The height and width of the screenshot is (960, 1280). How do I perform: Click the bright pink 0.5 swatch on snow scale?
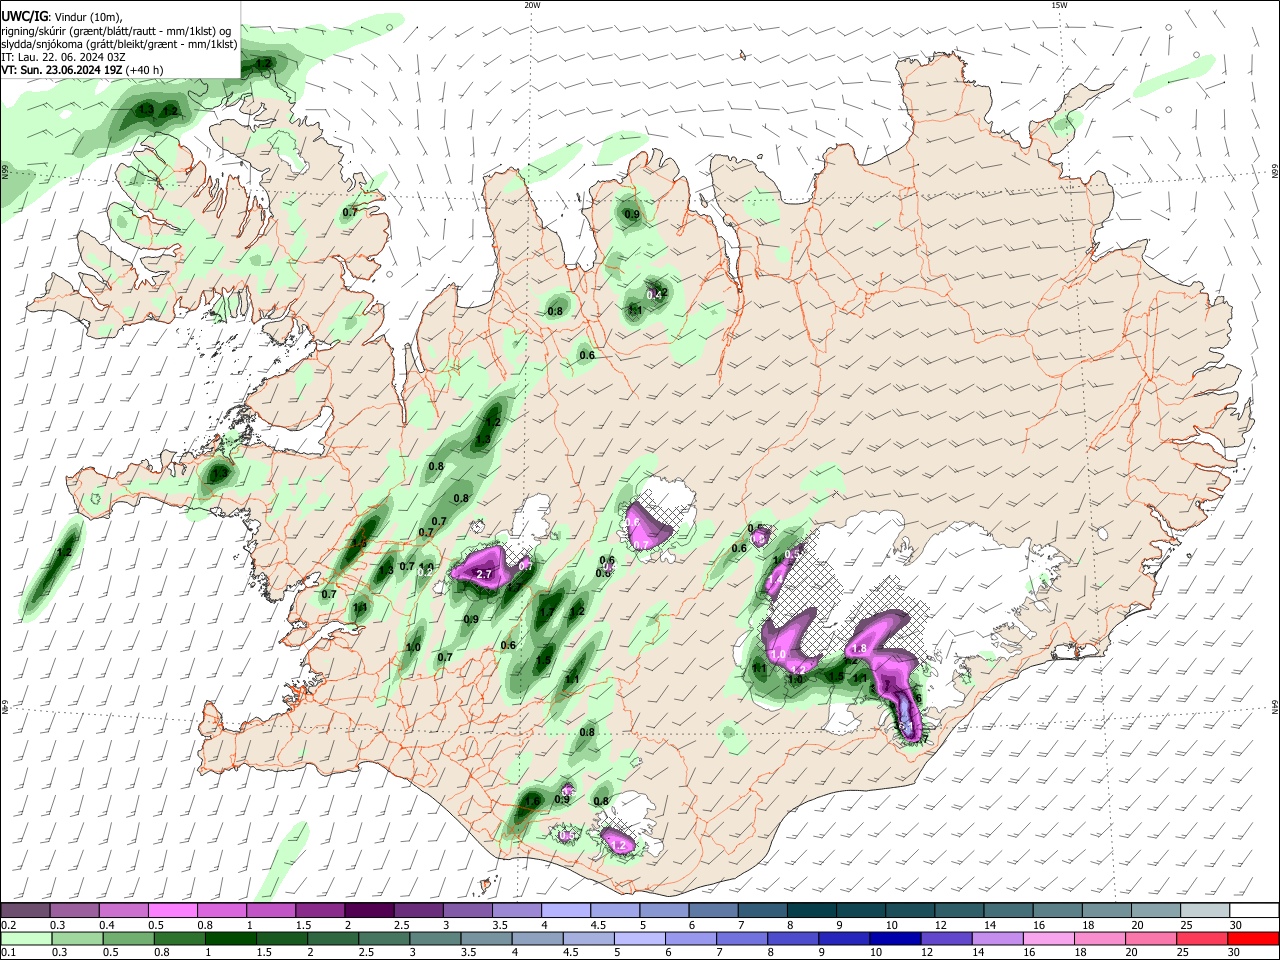pos(172,910)
